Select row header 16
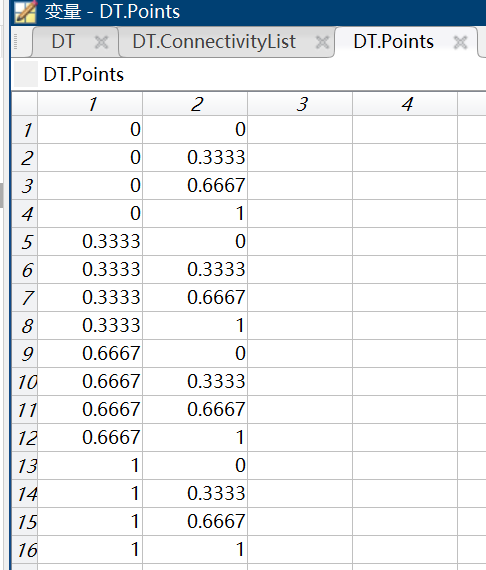 (25, 550)
